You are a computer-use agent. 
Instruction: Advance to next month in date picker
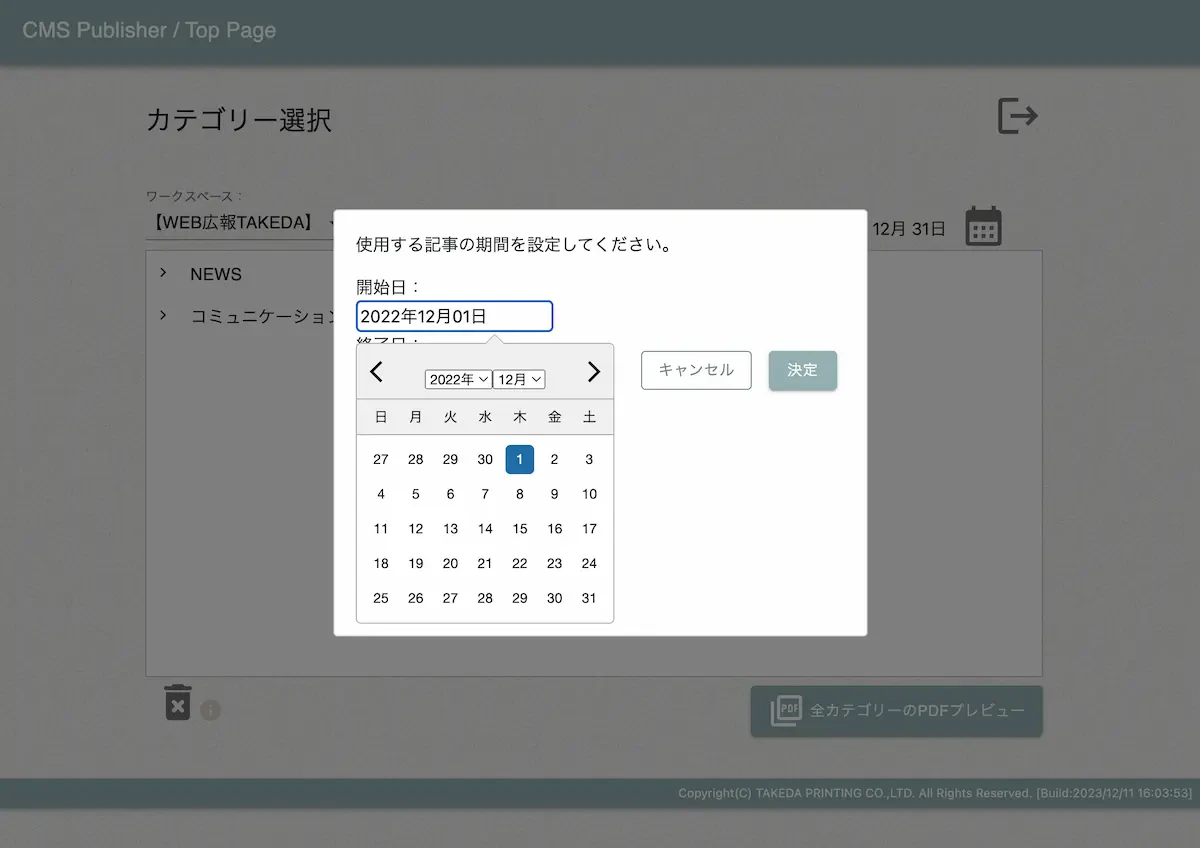(593, 372)
